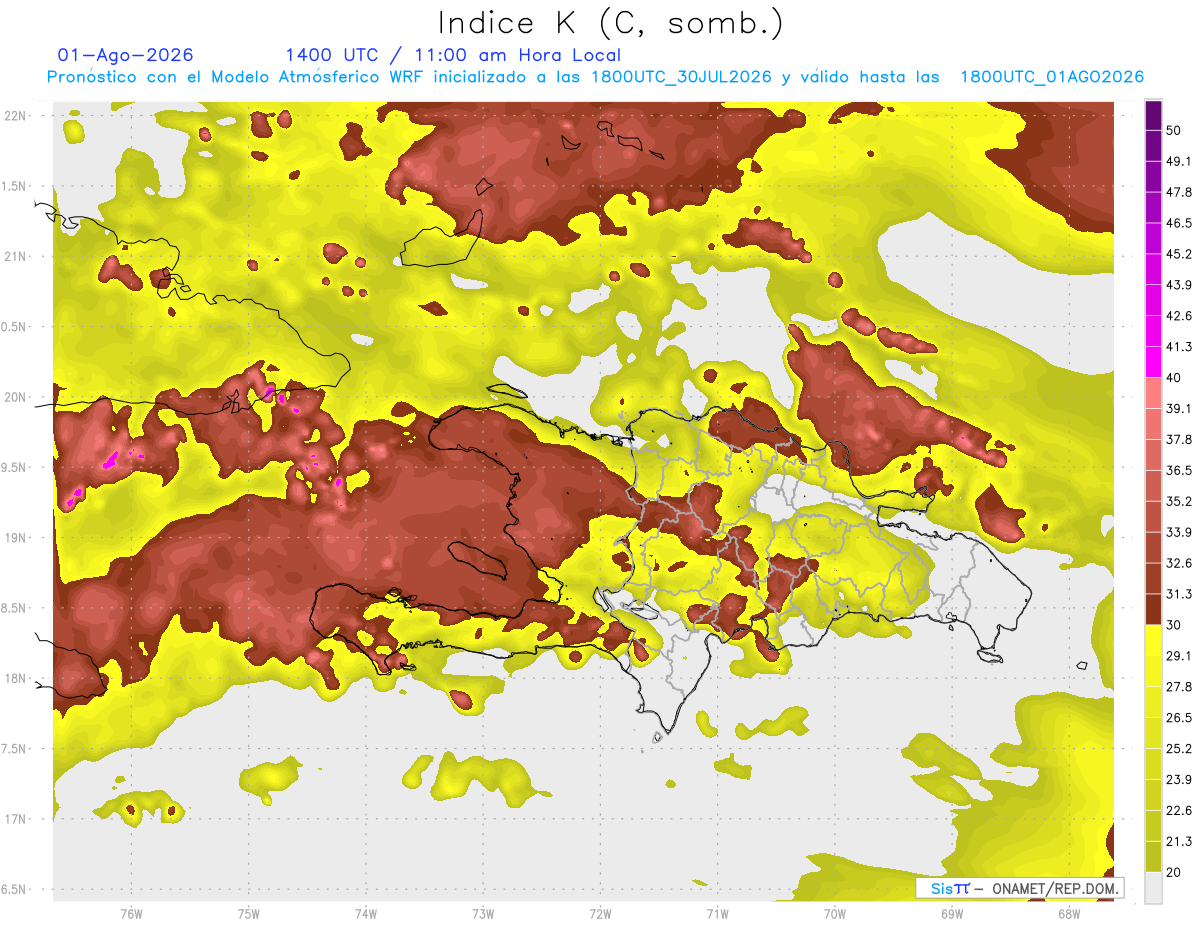Click legend value 35.2
The height and width of the screenshot is (927, 1200).
(1178, 501)
